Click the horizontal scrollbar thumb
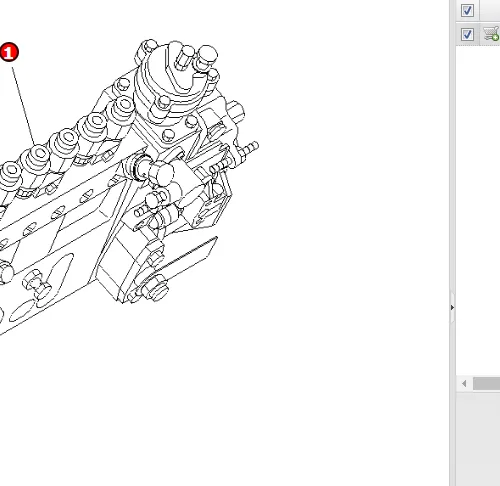The image size is (500, 486). point(487,384)
